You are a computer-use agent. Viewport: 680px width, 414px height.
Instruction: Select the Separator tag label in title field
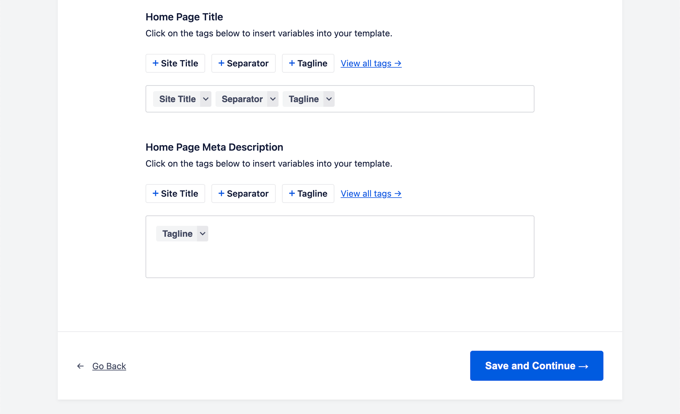pos(241,99)
